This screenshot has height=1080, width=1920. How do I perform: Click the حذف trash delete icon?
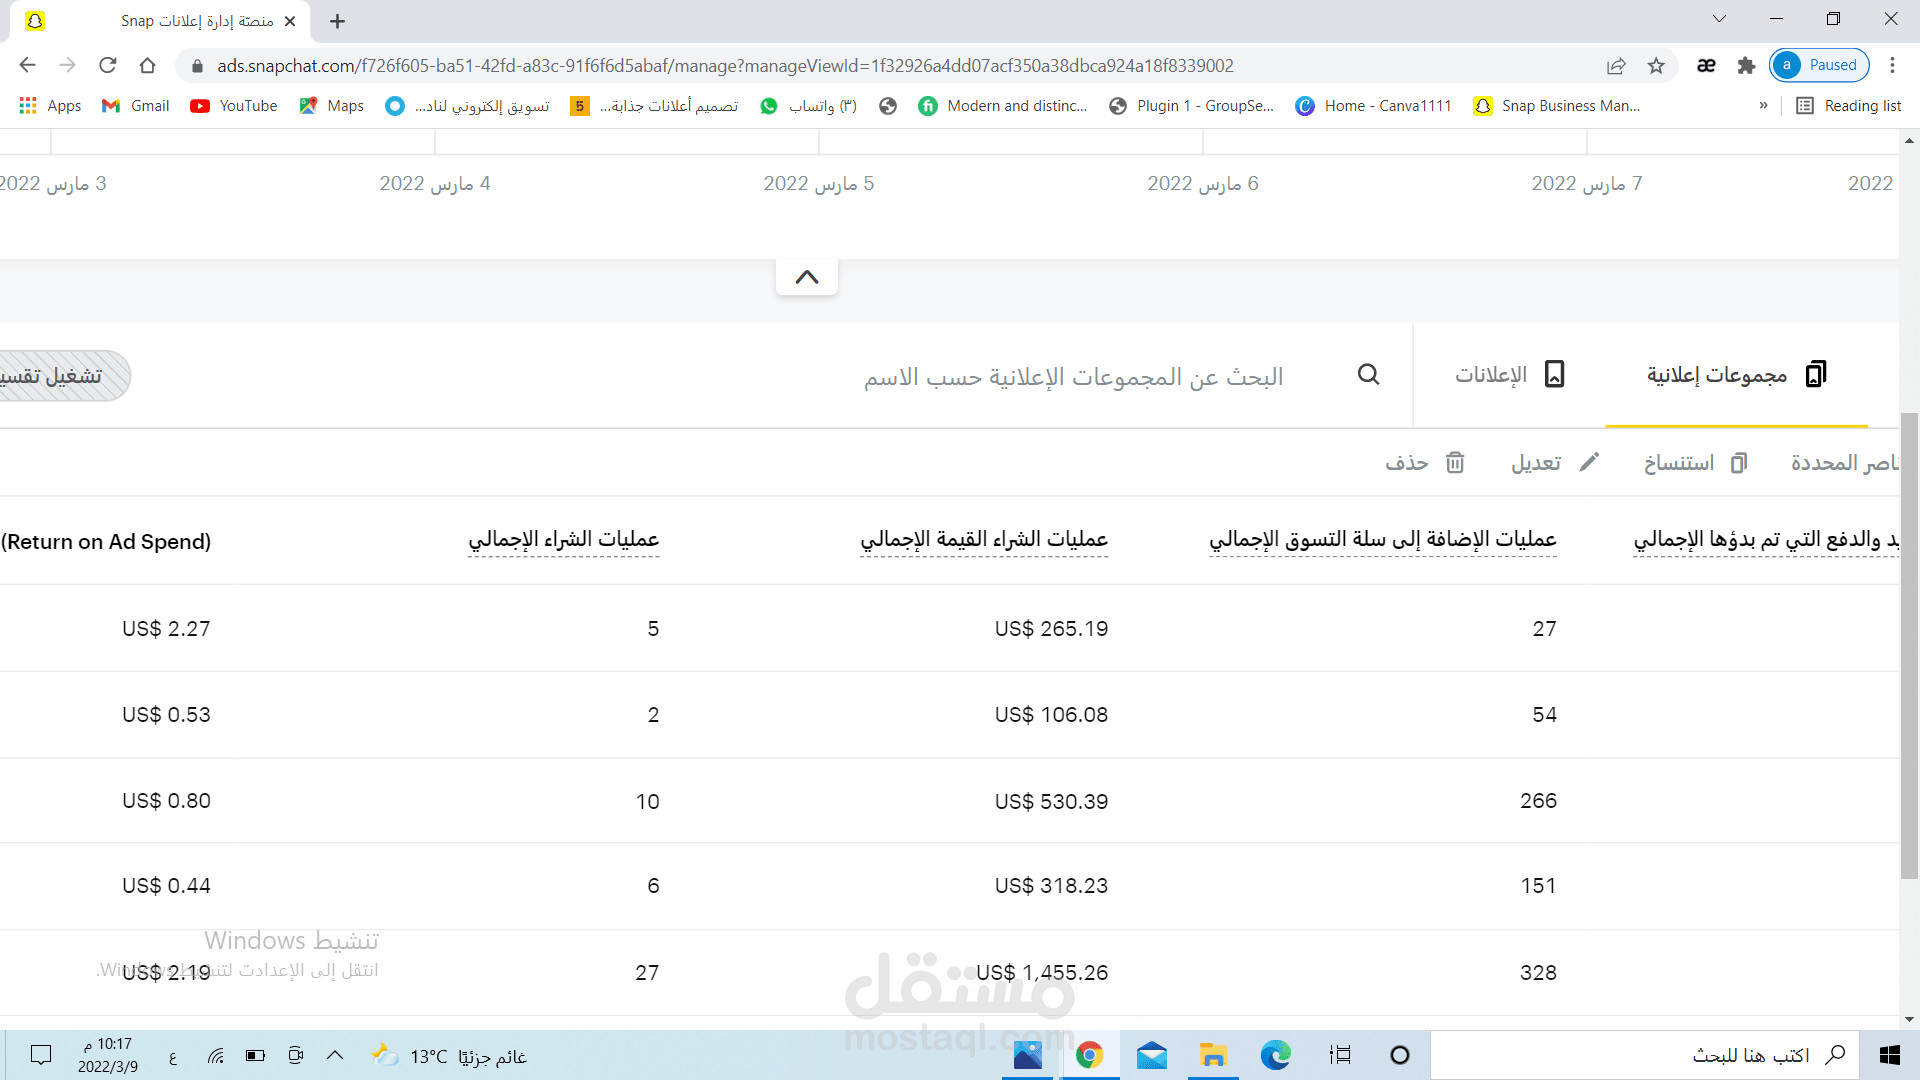tap(1455, 462)
